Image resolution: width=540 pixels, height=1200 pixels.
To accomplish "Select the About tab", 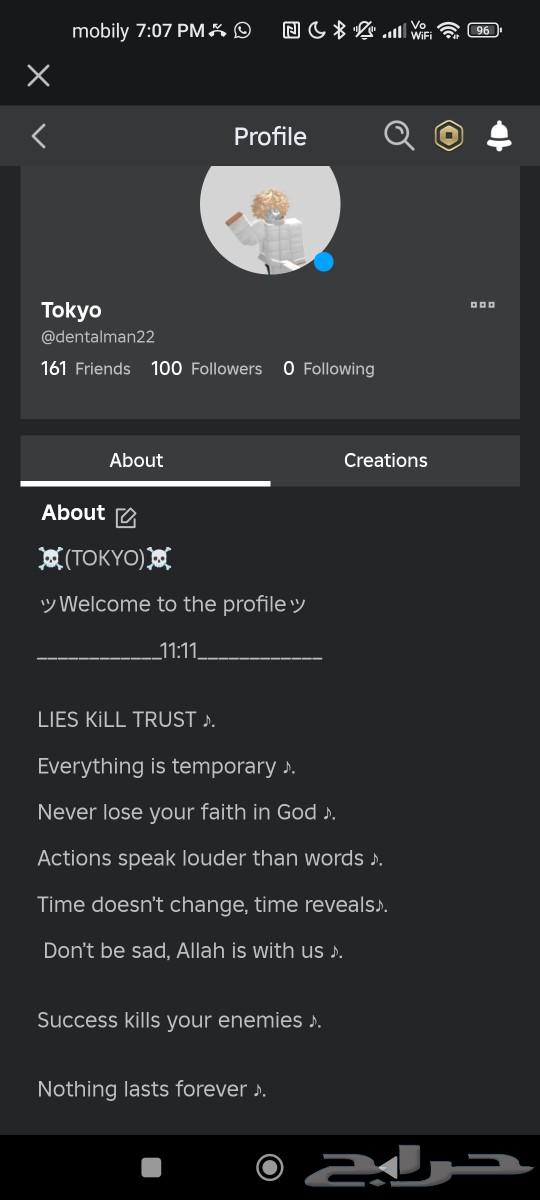I will (x=136, y=460).
